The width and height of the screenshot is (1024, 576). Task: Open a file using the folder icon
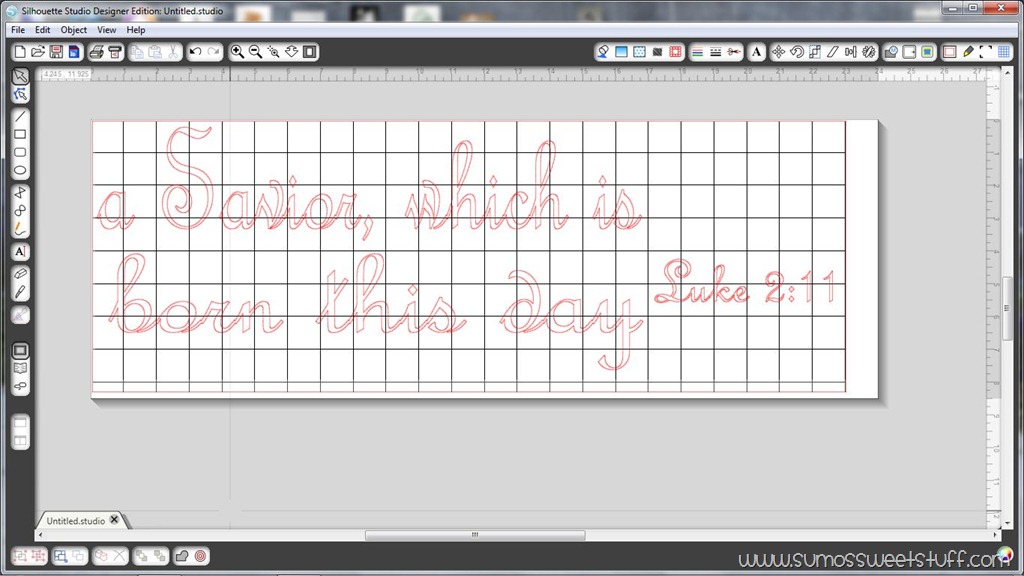click(38, 52)
